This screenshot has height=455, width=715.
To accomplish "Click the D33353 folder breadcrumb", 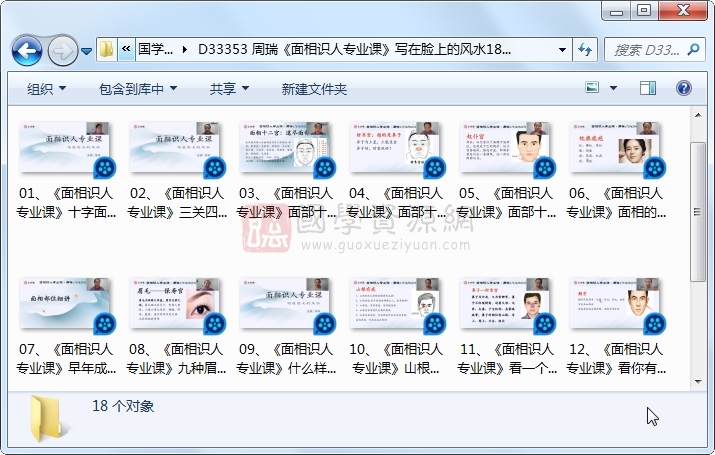I will [x=354, y=49].
